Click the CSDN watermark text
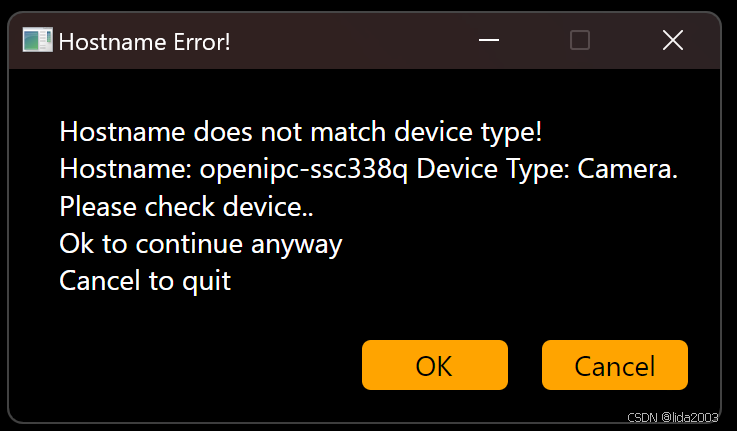This screenshot has width=737, height=431. [x=642, y=417]
